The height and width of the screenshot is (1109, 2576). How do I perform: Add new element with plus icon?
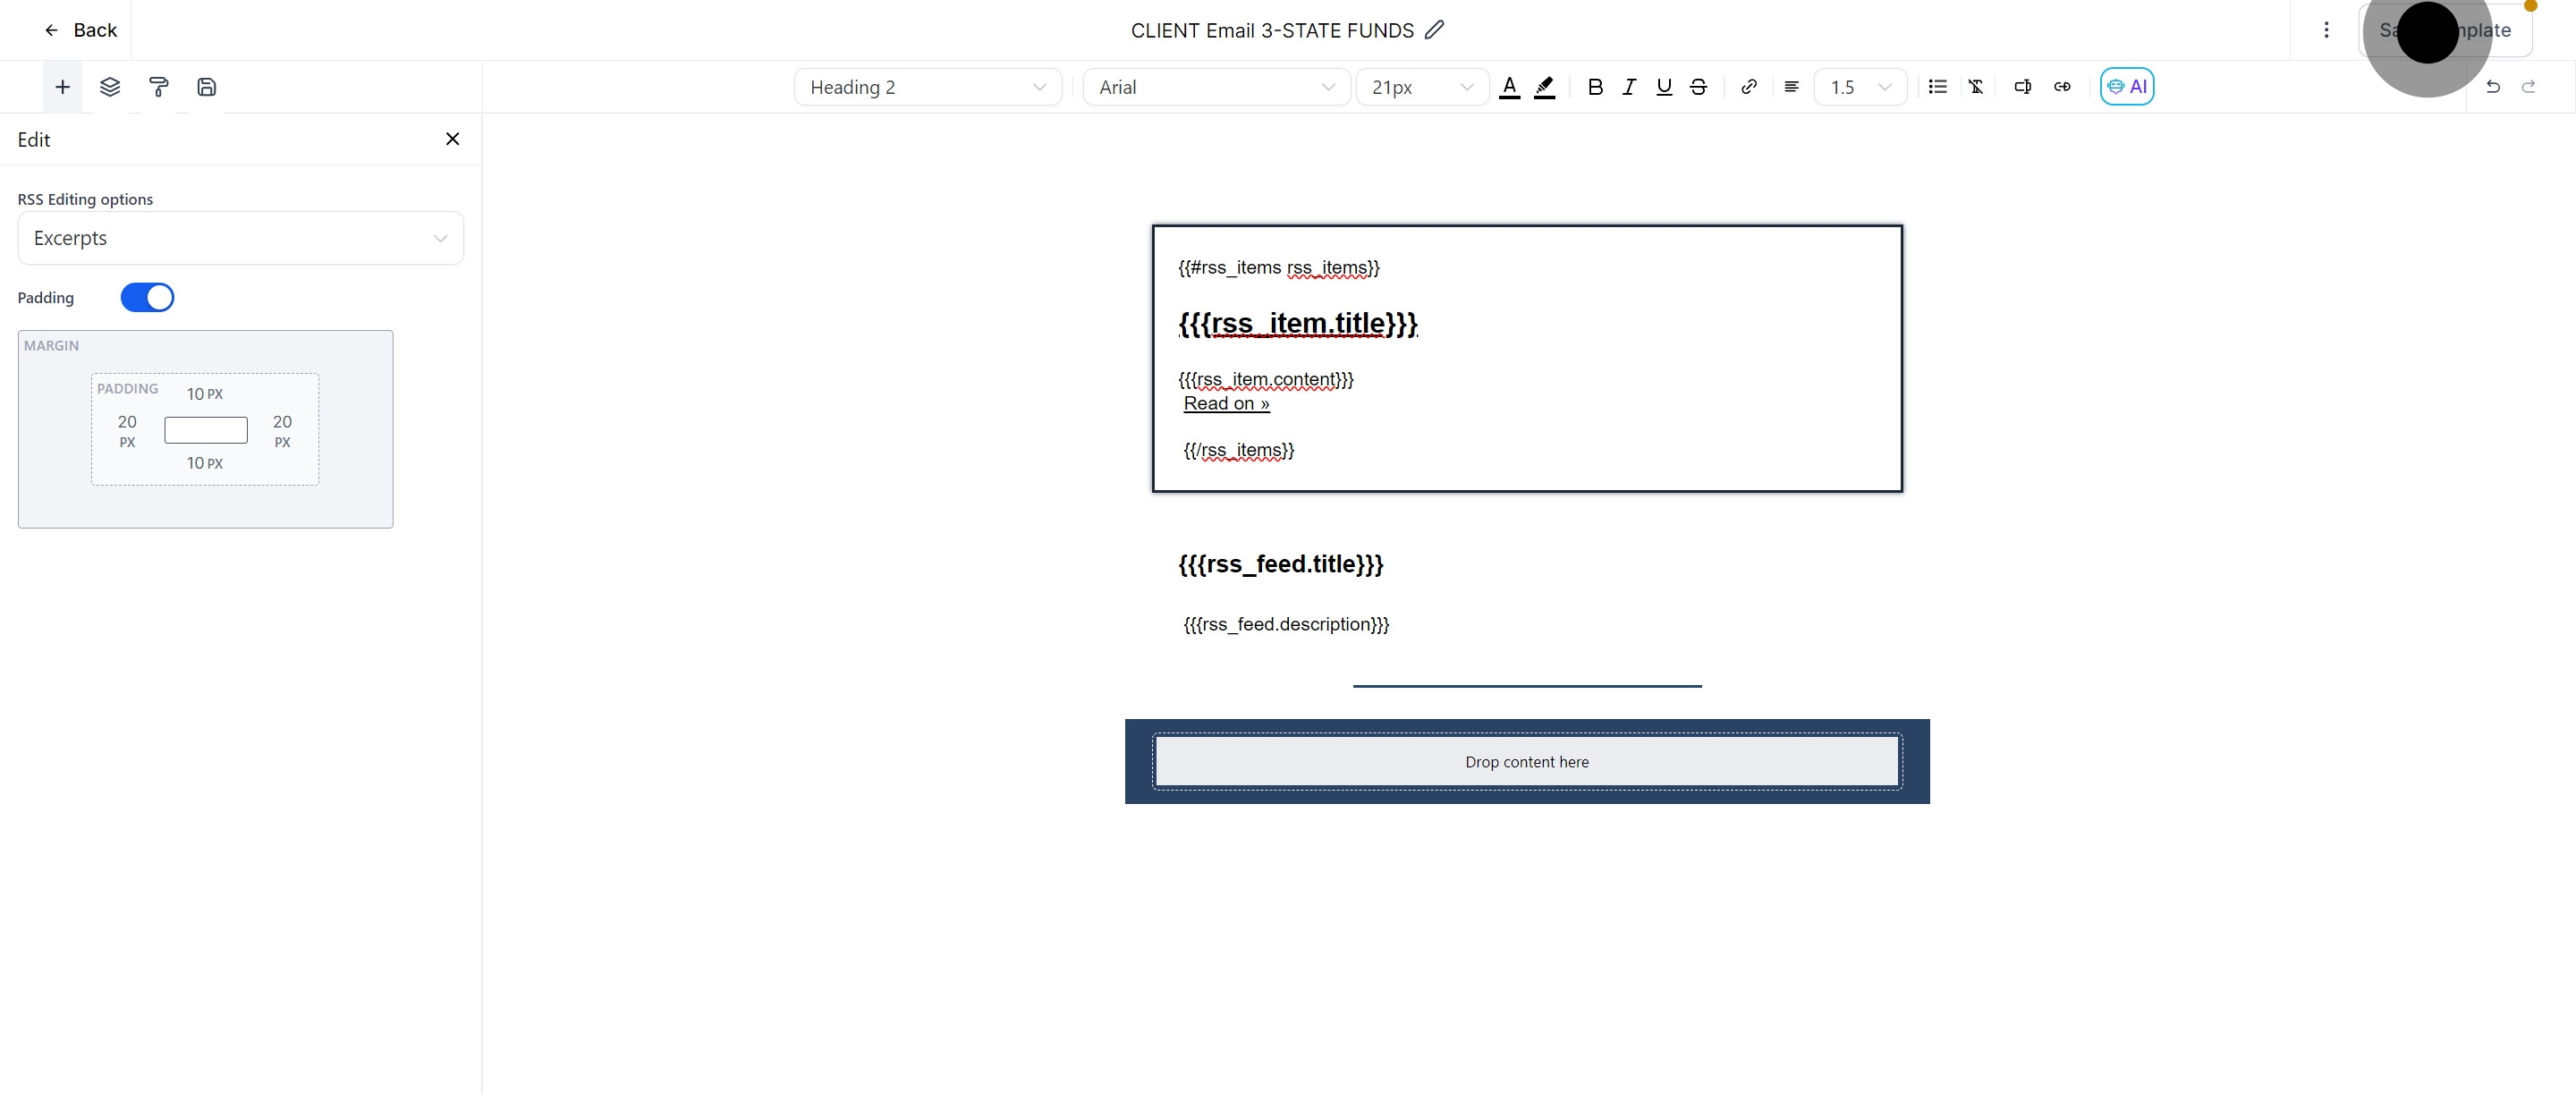click(x=62, y=87)
